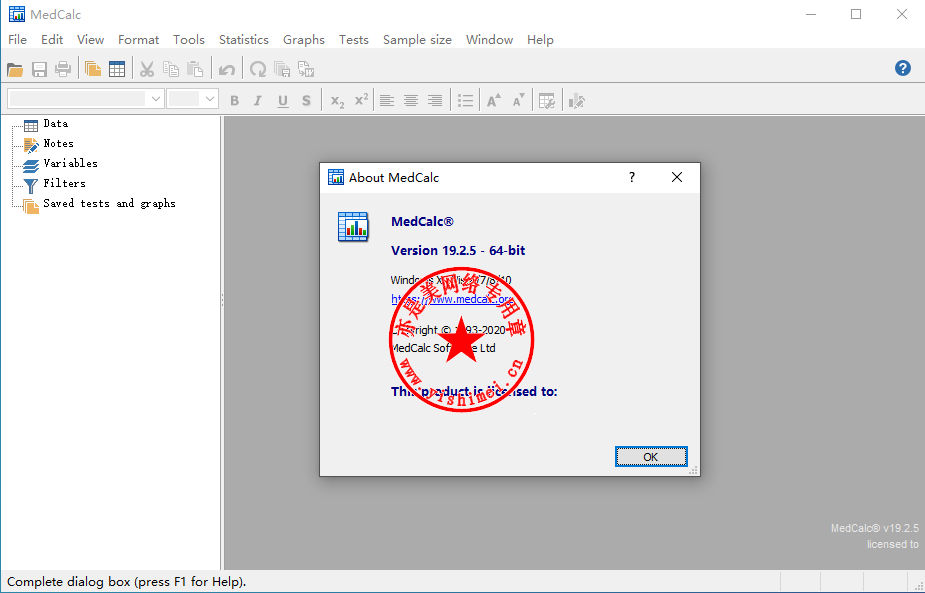
Task: Click the 'Version 19.2.5 - 64-bit' text
Action: [x=458, y=251]
